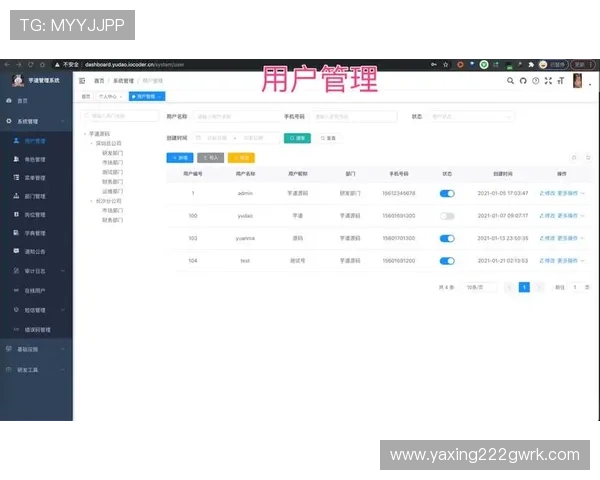Image resolution: width=600 pixels, height=480 pixels.
Task: Click 首页 in the breadcrumb
Action: pyautogui.click(x=99, y=81)
